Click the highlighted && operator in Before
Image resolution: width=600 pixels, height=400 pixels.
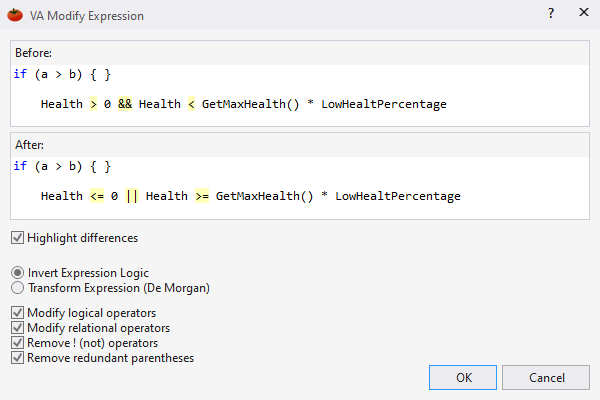125,104
